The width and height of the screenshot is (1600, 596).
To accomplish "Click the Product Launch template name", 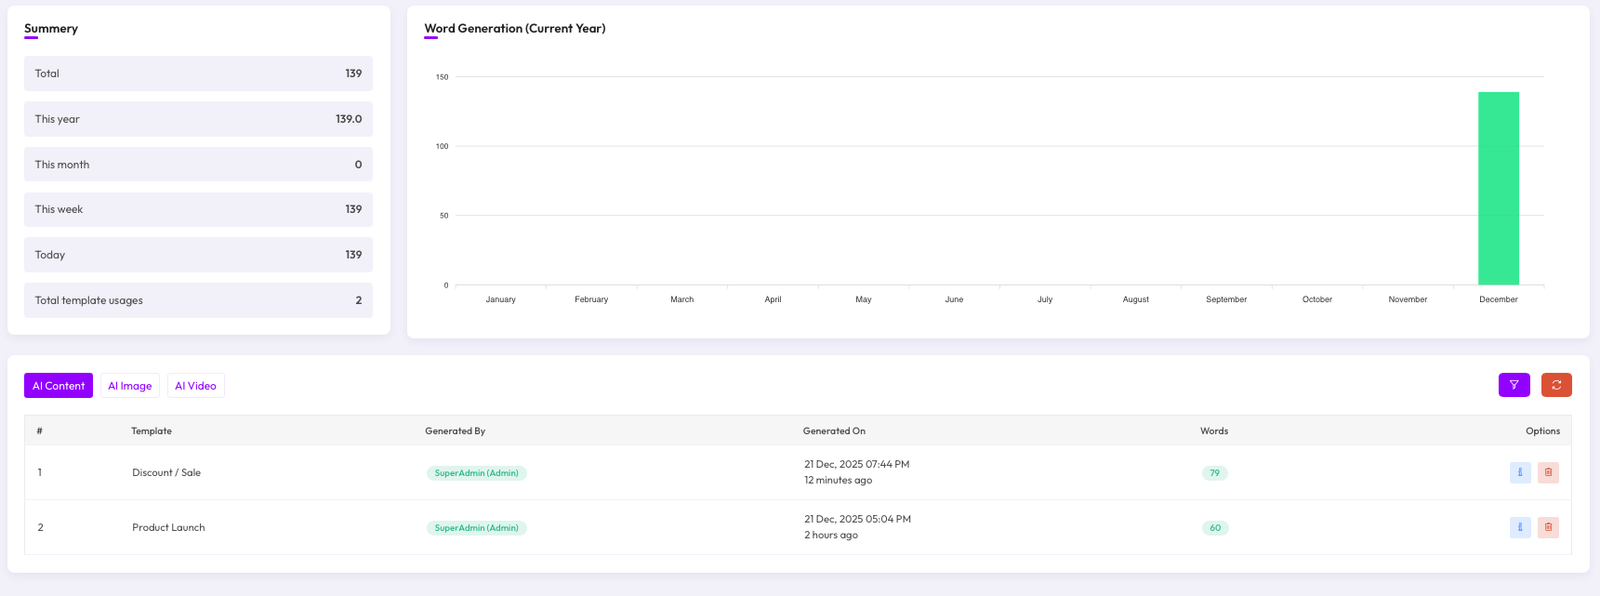I will (x=168, y=528).
